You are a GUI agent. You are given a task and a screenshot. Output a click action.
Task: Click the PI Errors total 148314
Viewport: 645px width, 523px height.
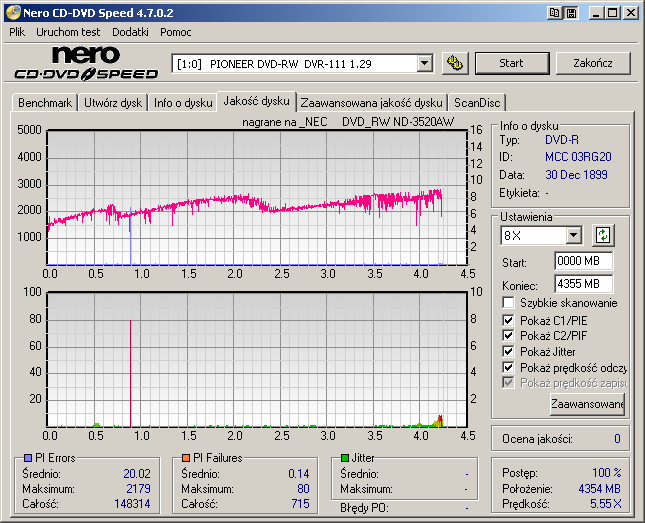132,504
